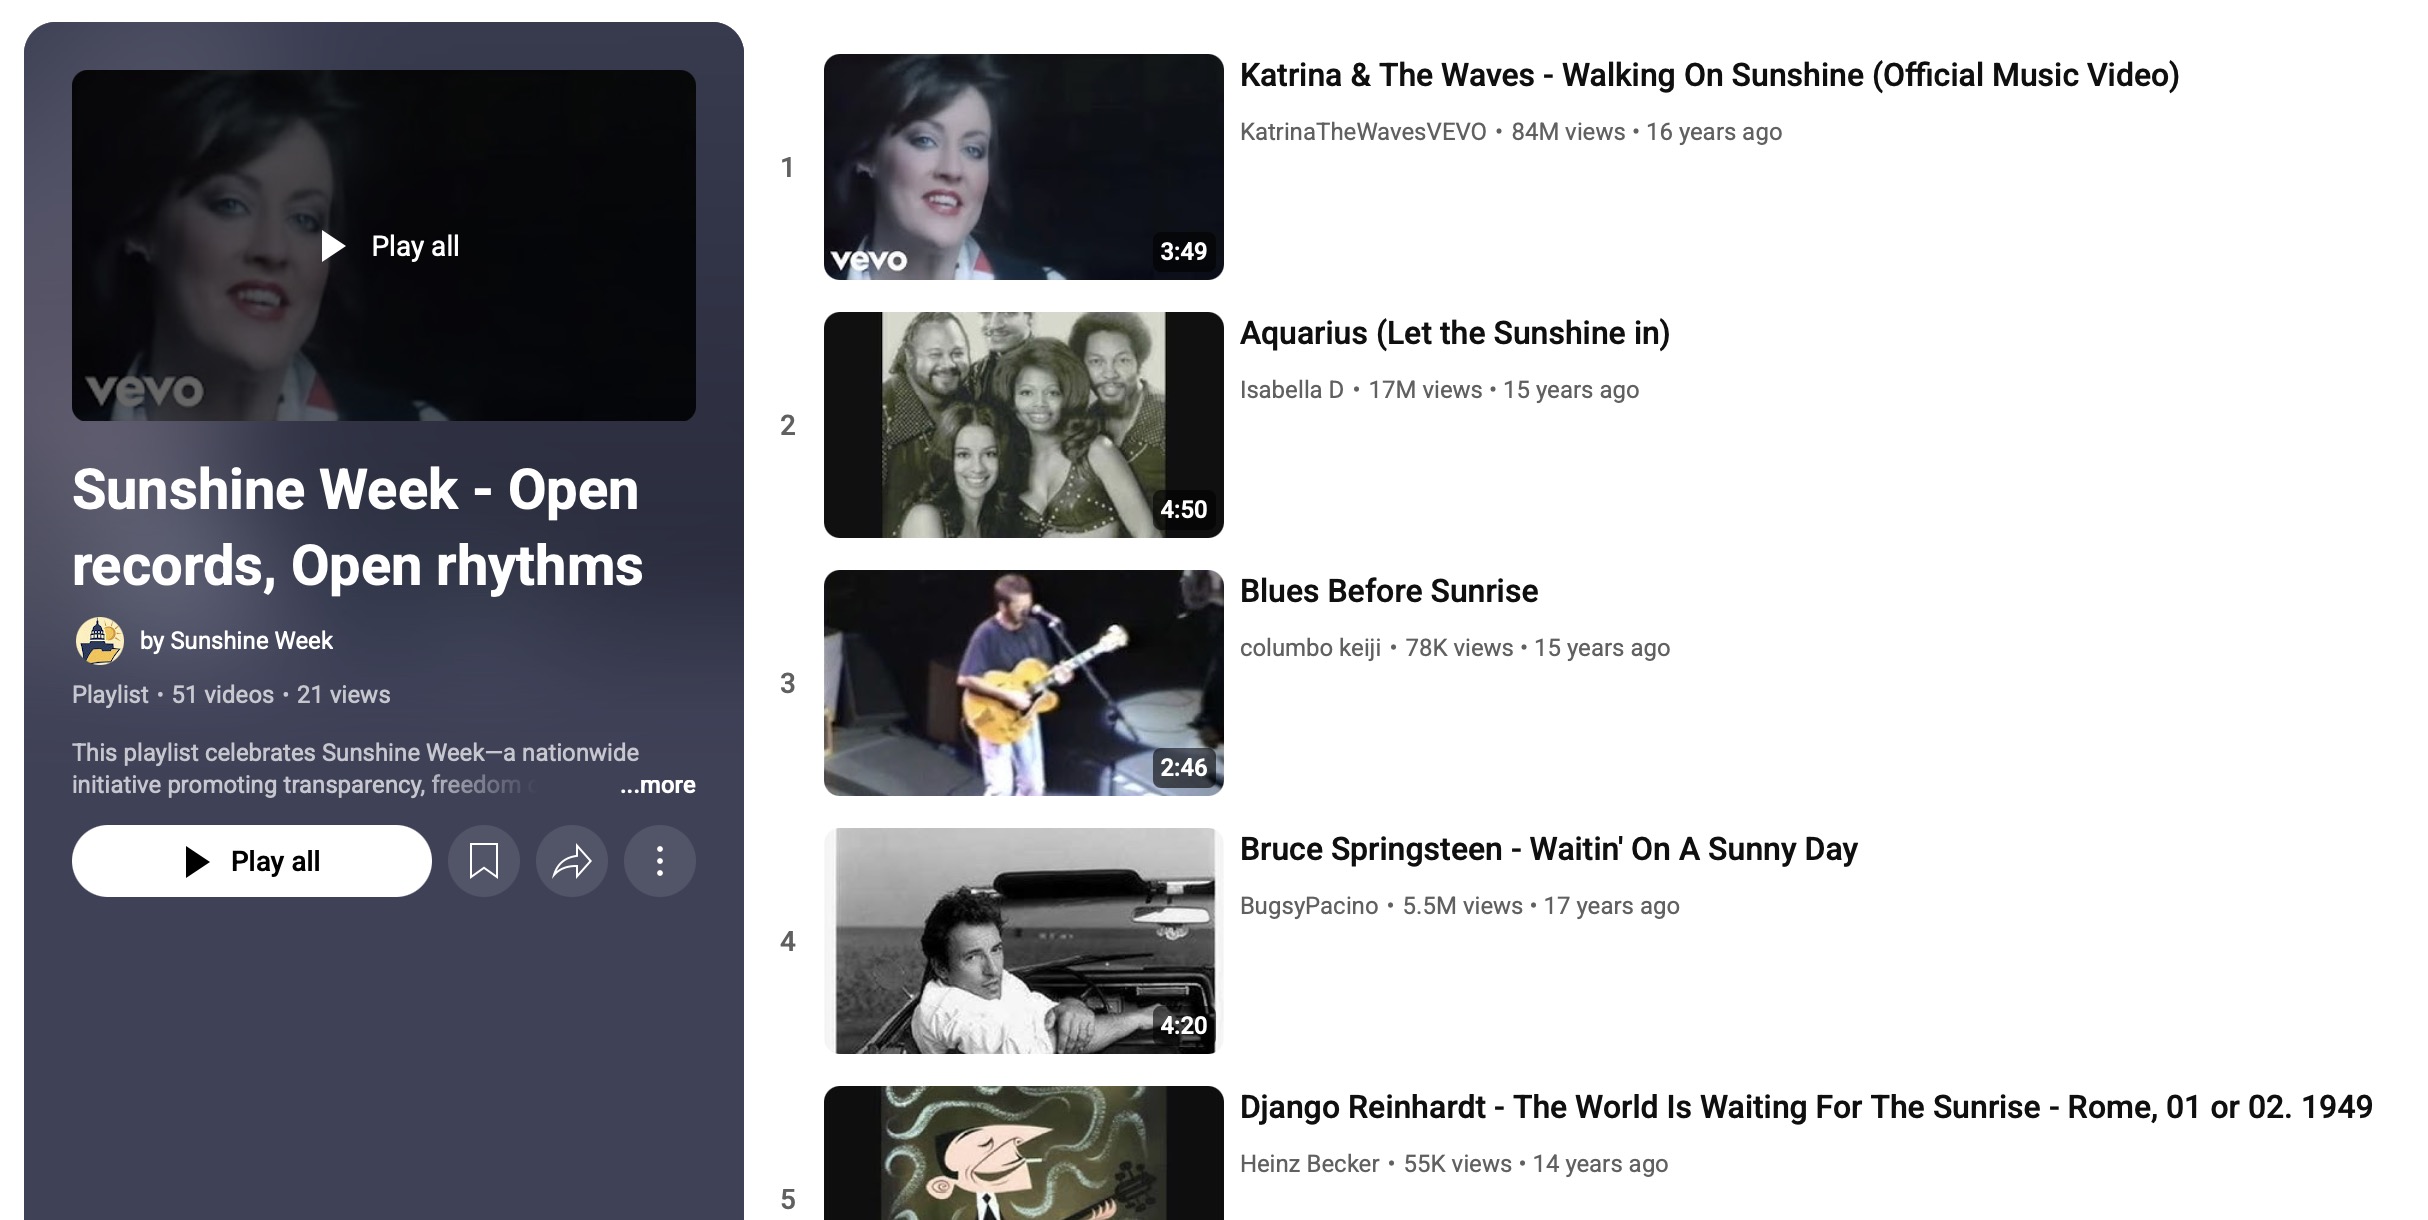
Task: Click playlist title Sunshine Week - Open records
Action: pyautogui.click(x=357, y=527)
